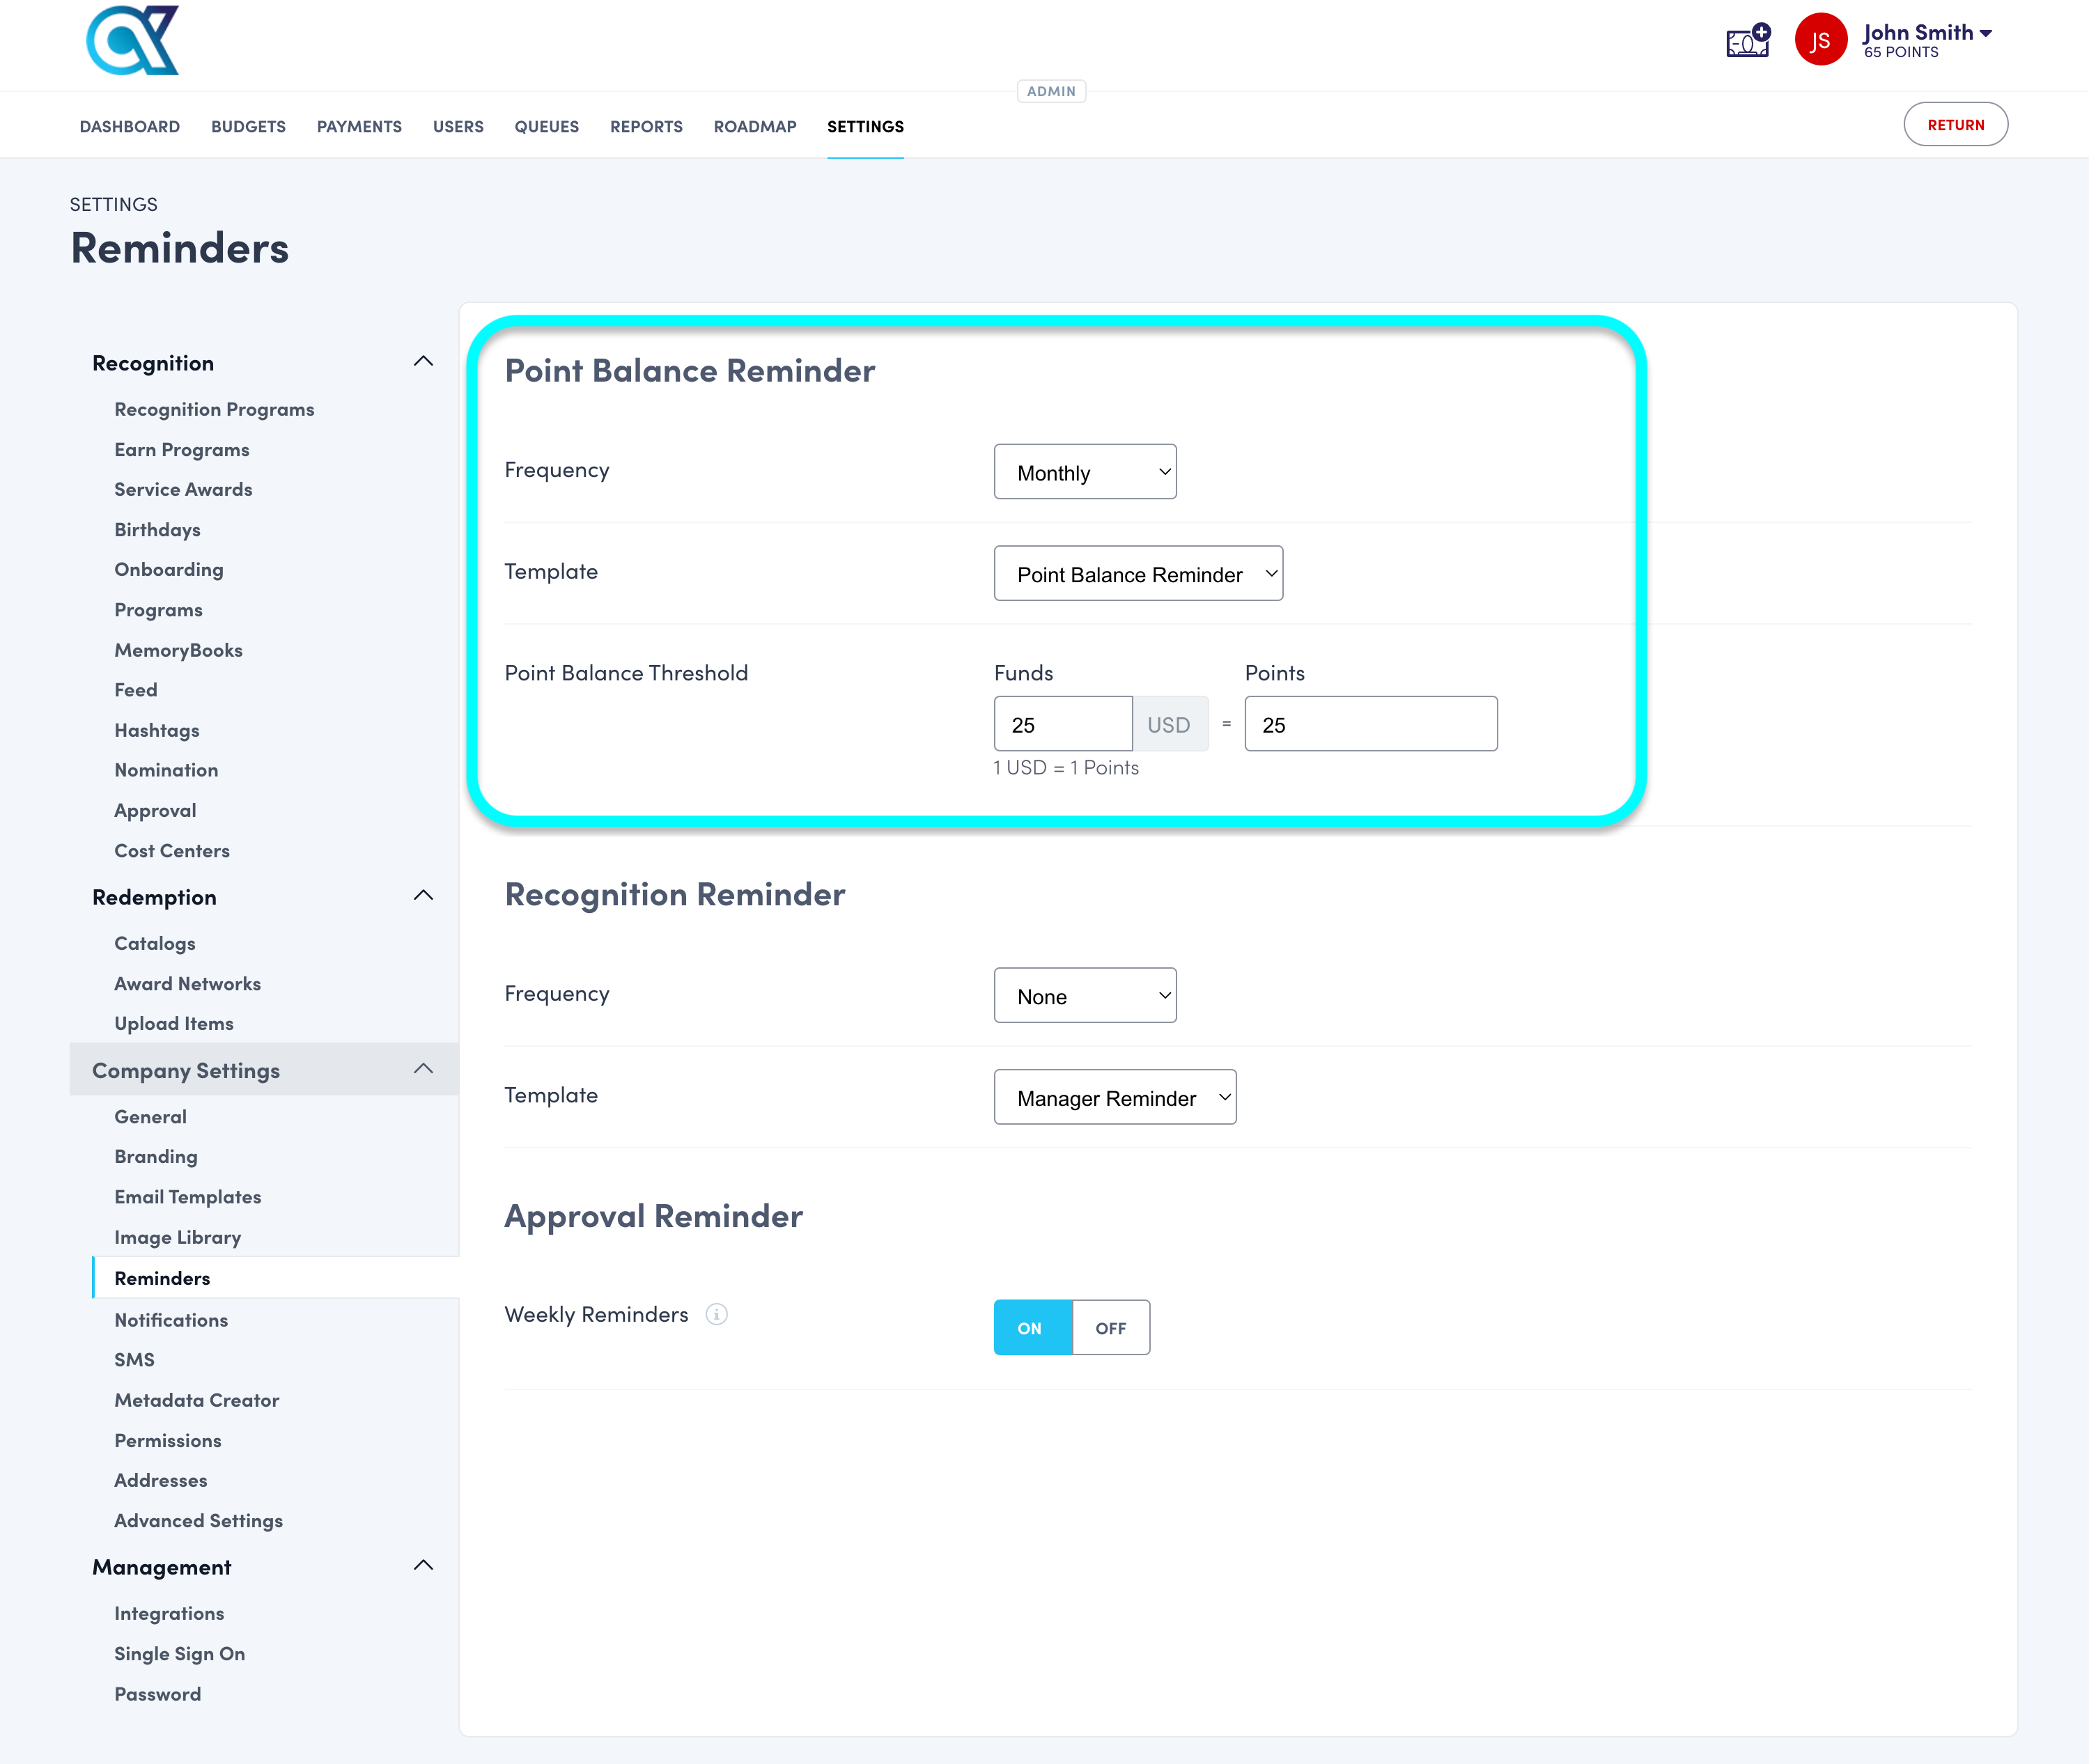Go to the Budgets tab

[x=248, y=127]
